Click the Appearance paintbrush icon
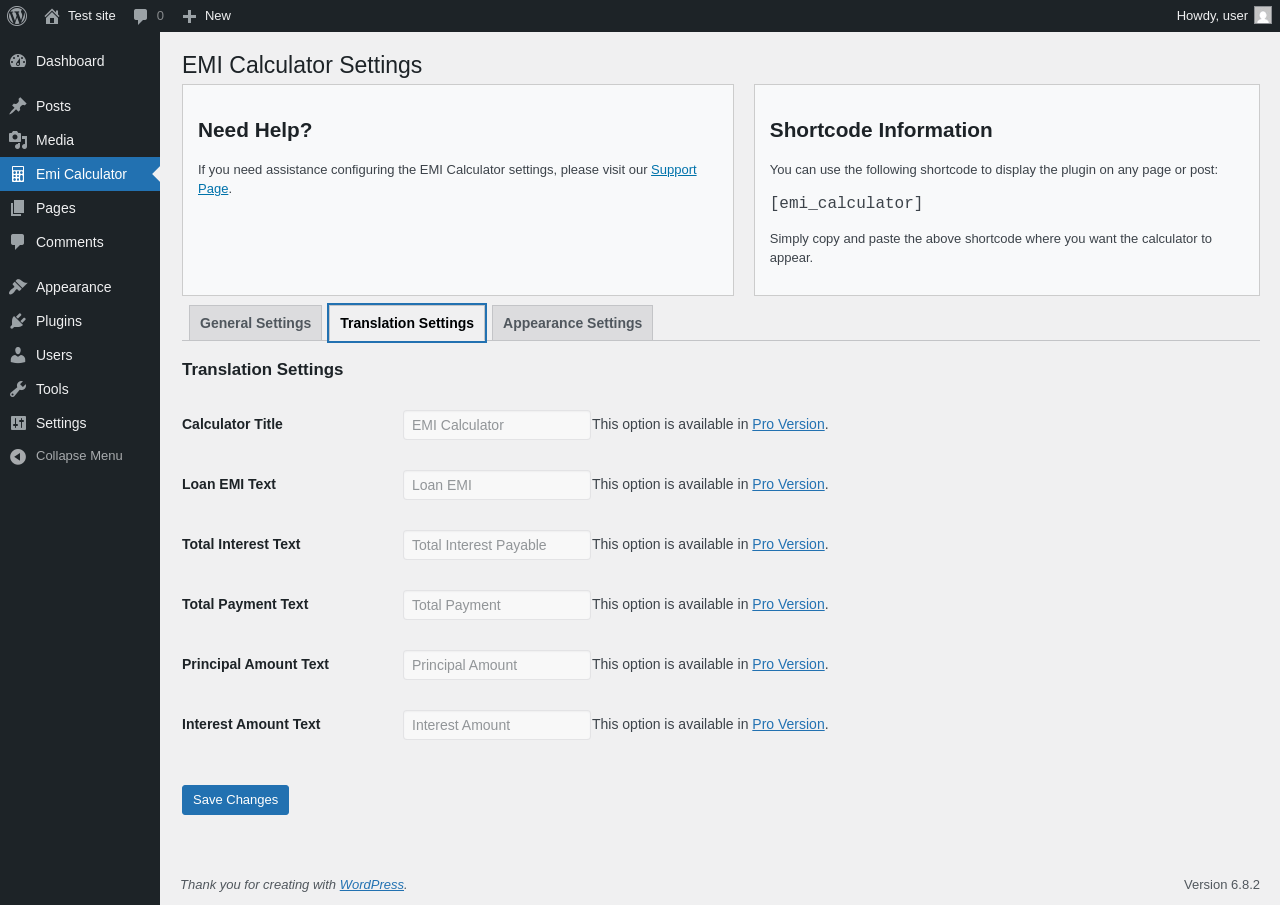The image size is (1280, 905). (x=18, y=287)
